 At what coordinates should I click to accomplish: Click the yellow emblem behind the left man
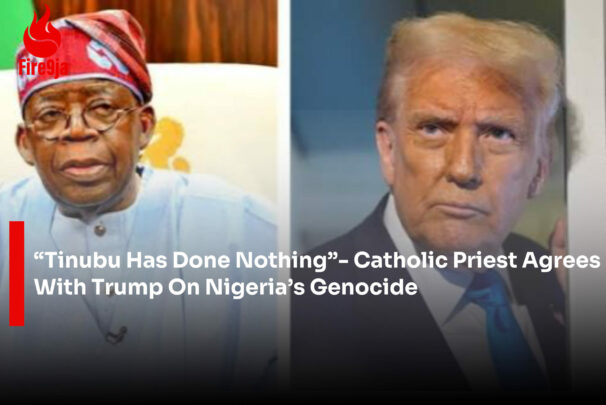168,145
